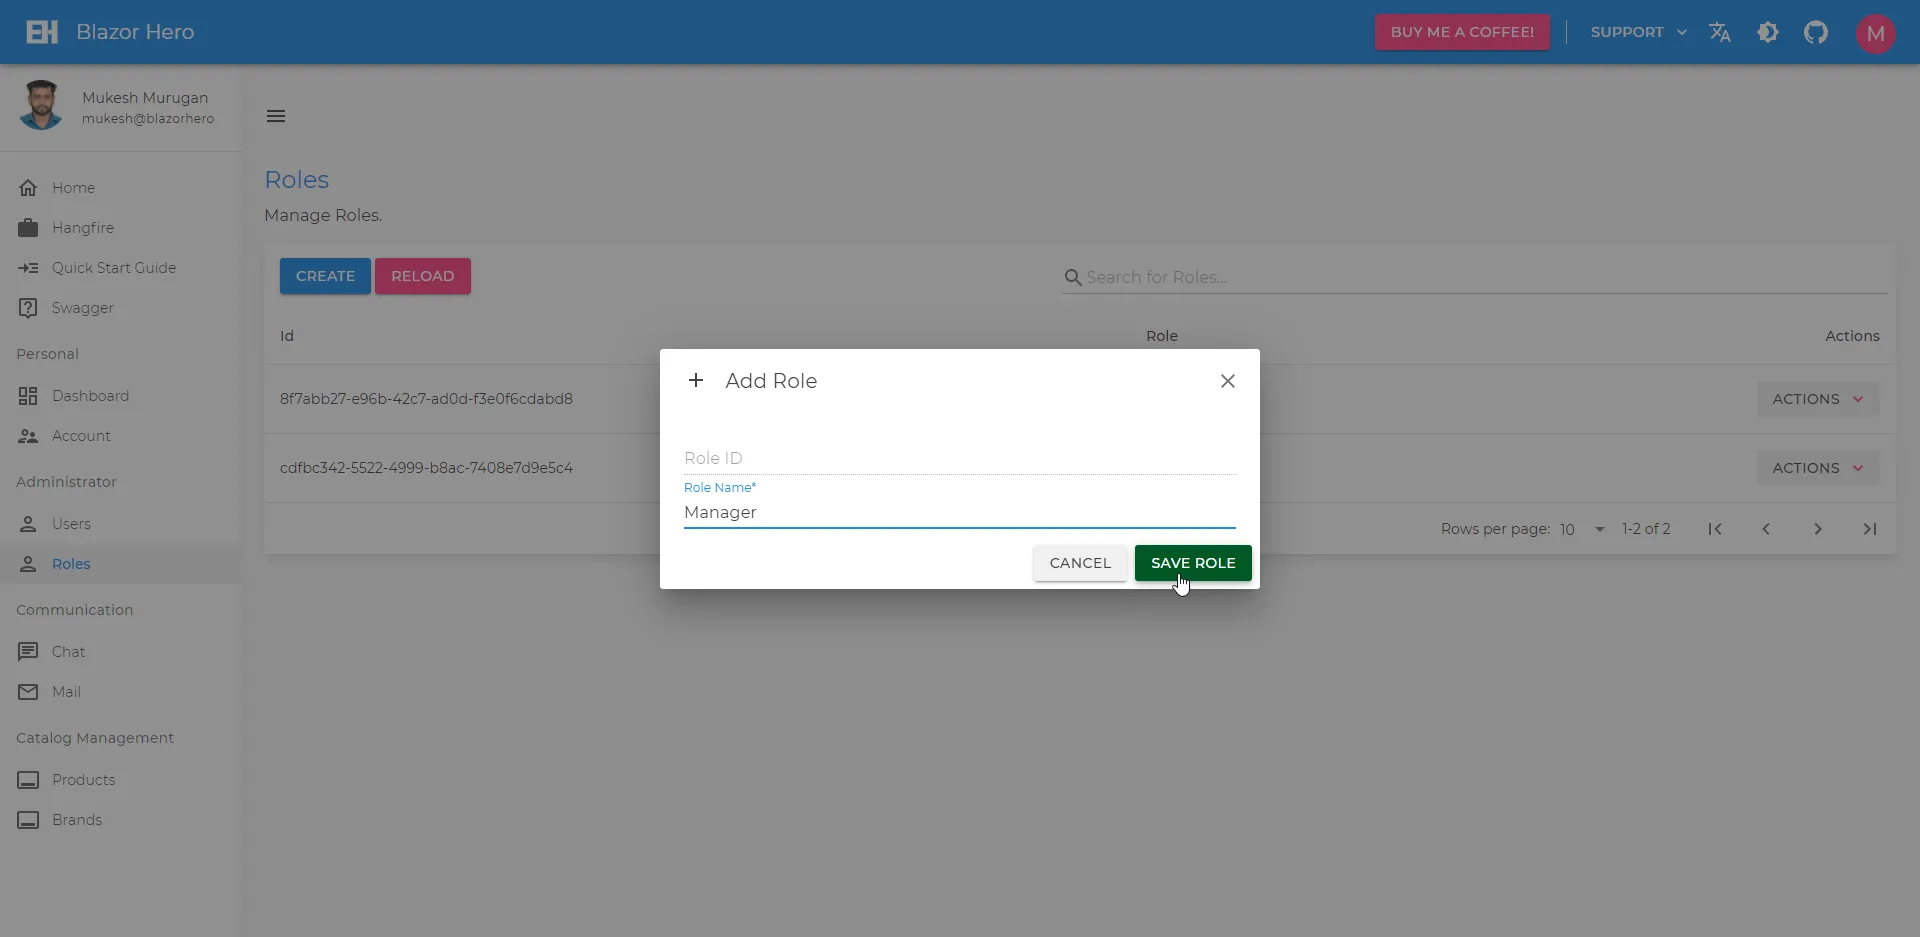Click Mukesh Murugan user avatar
This screenshot has height=937, width=1920.
coord(42,104)
